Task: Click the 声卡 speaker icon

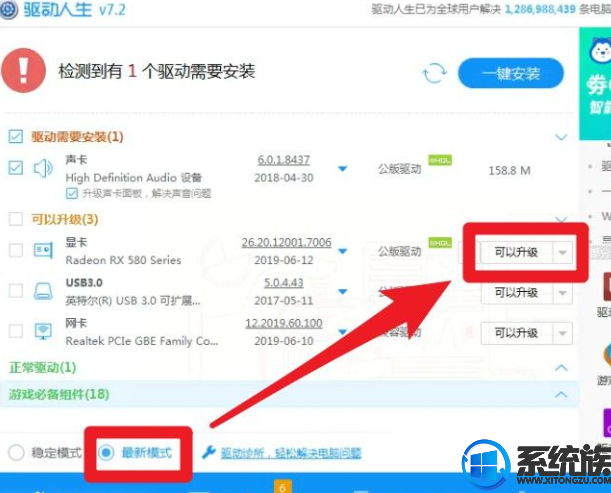Action: (43, 168)
